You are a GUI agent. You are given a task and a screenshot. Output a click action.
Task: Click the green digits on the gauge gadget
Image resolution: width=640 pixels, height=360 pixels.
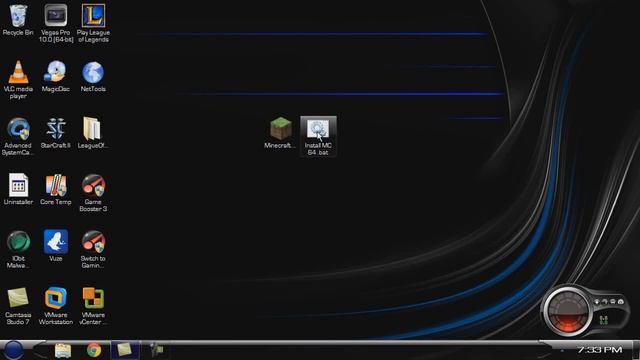pos(603,320)
